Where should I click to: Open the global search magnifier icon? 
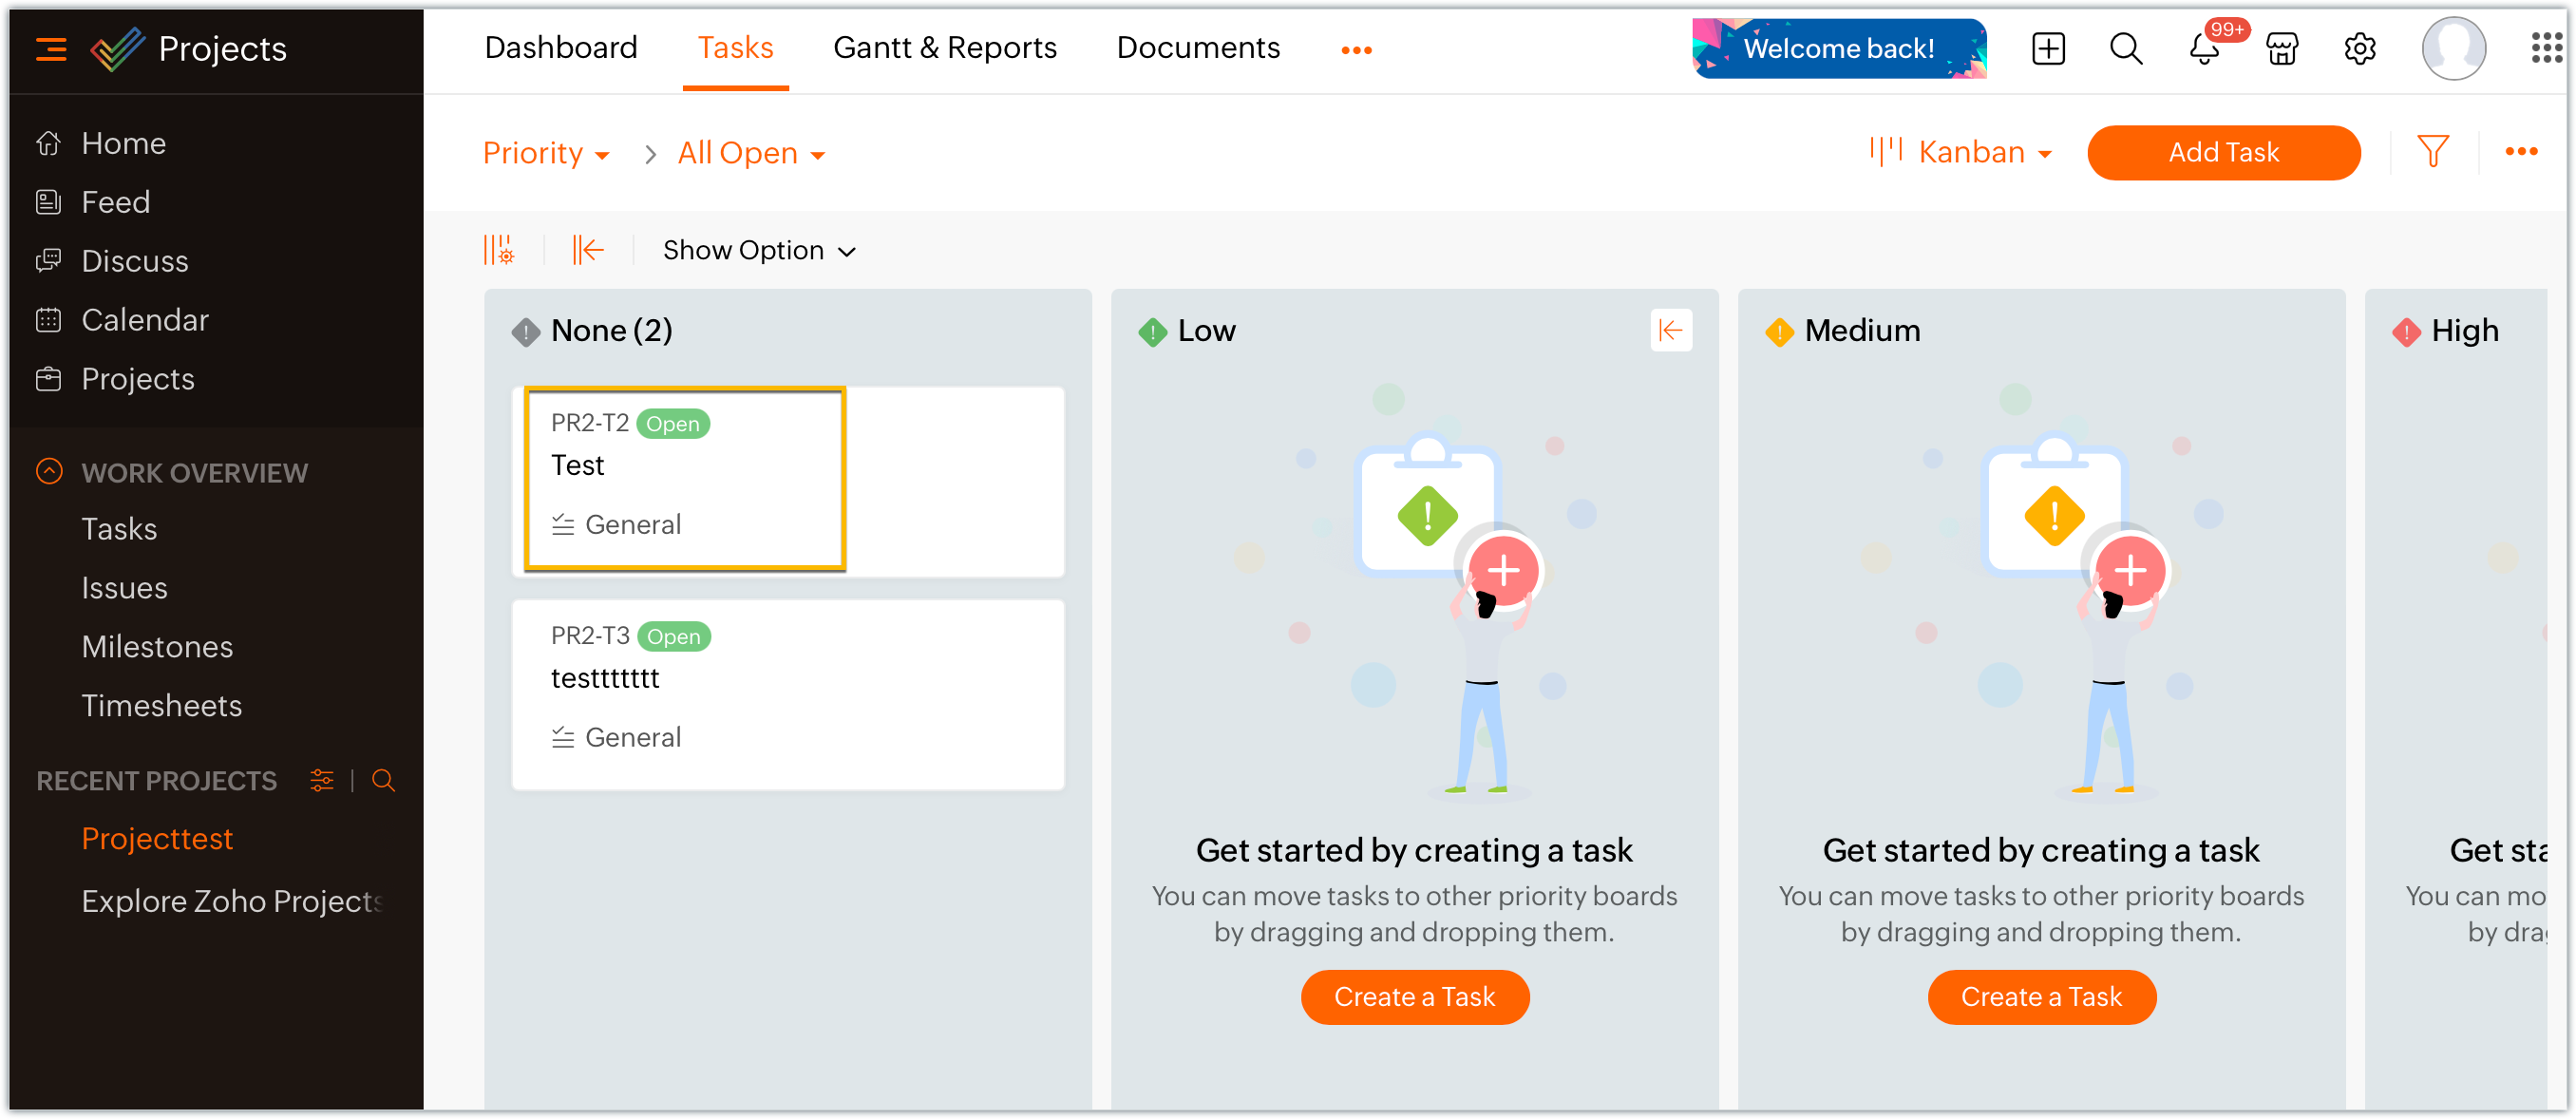tap(2126, 48)
